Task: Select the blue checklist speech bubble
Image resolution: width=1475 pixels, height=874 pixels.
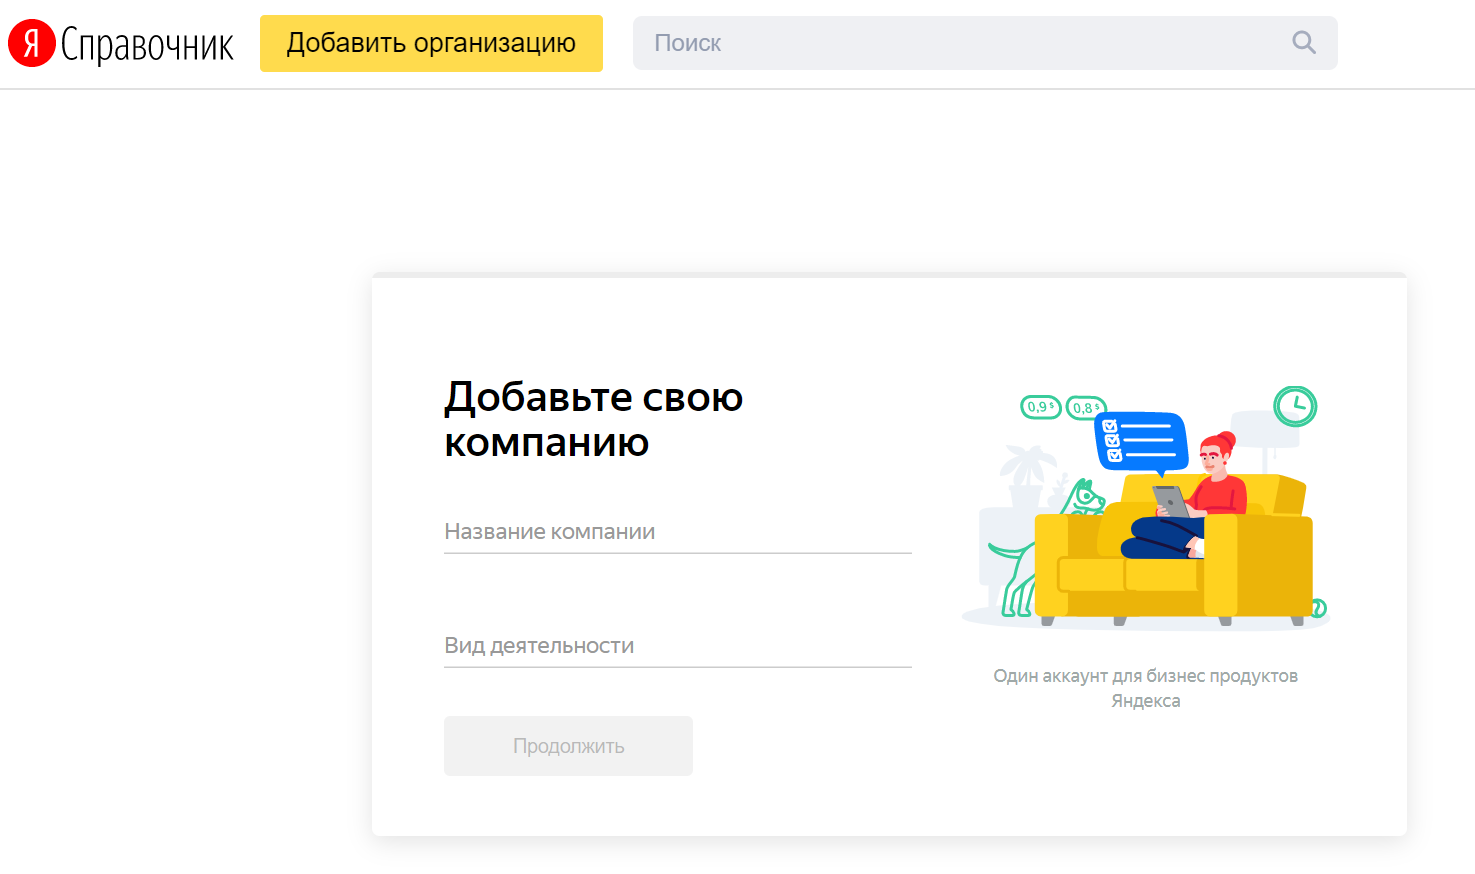Action: [1141, 440]
